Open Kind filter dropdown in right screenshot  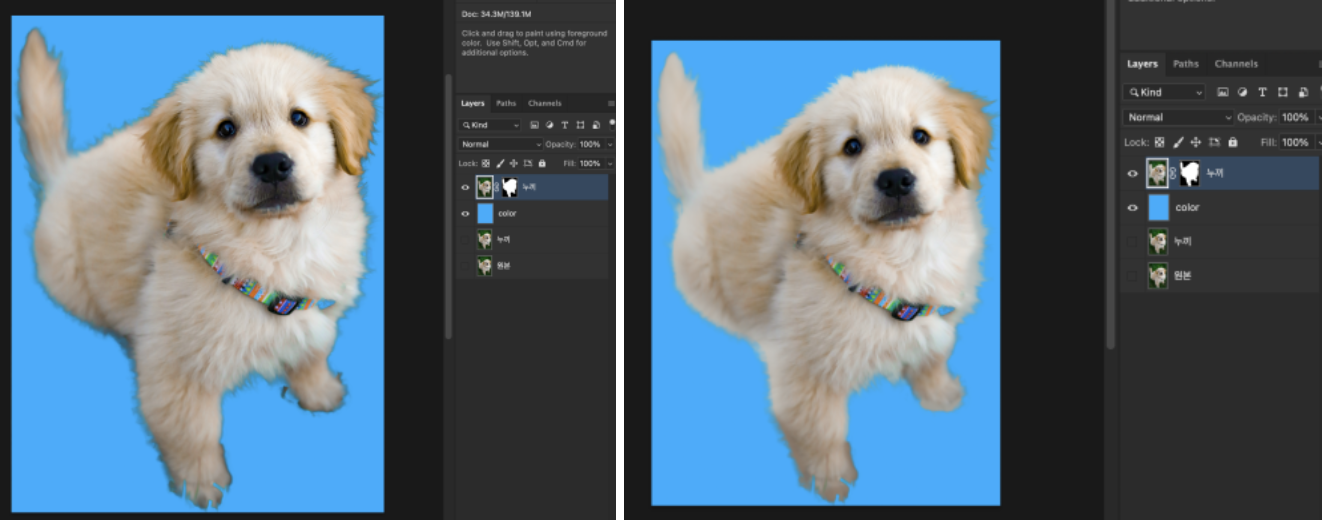tap(1164, 92)
